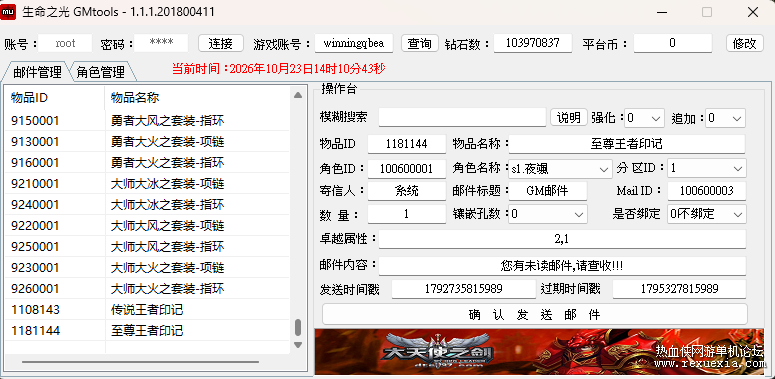
Task: Open the 强化 level dropdown
Action: coord(644,118)
